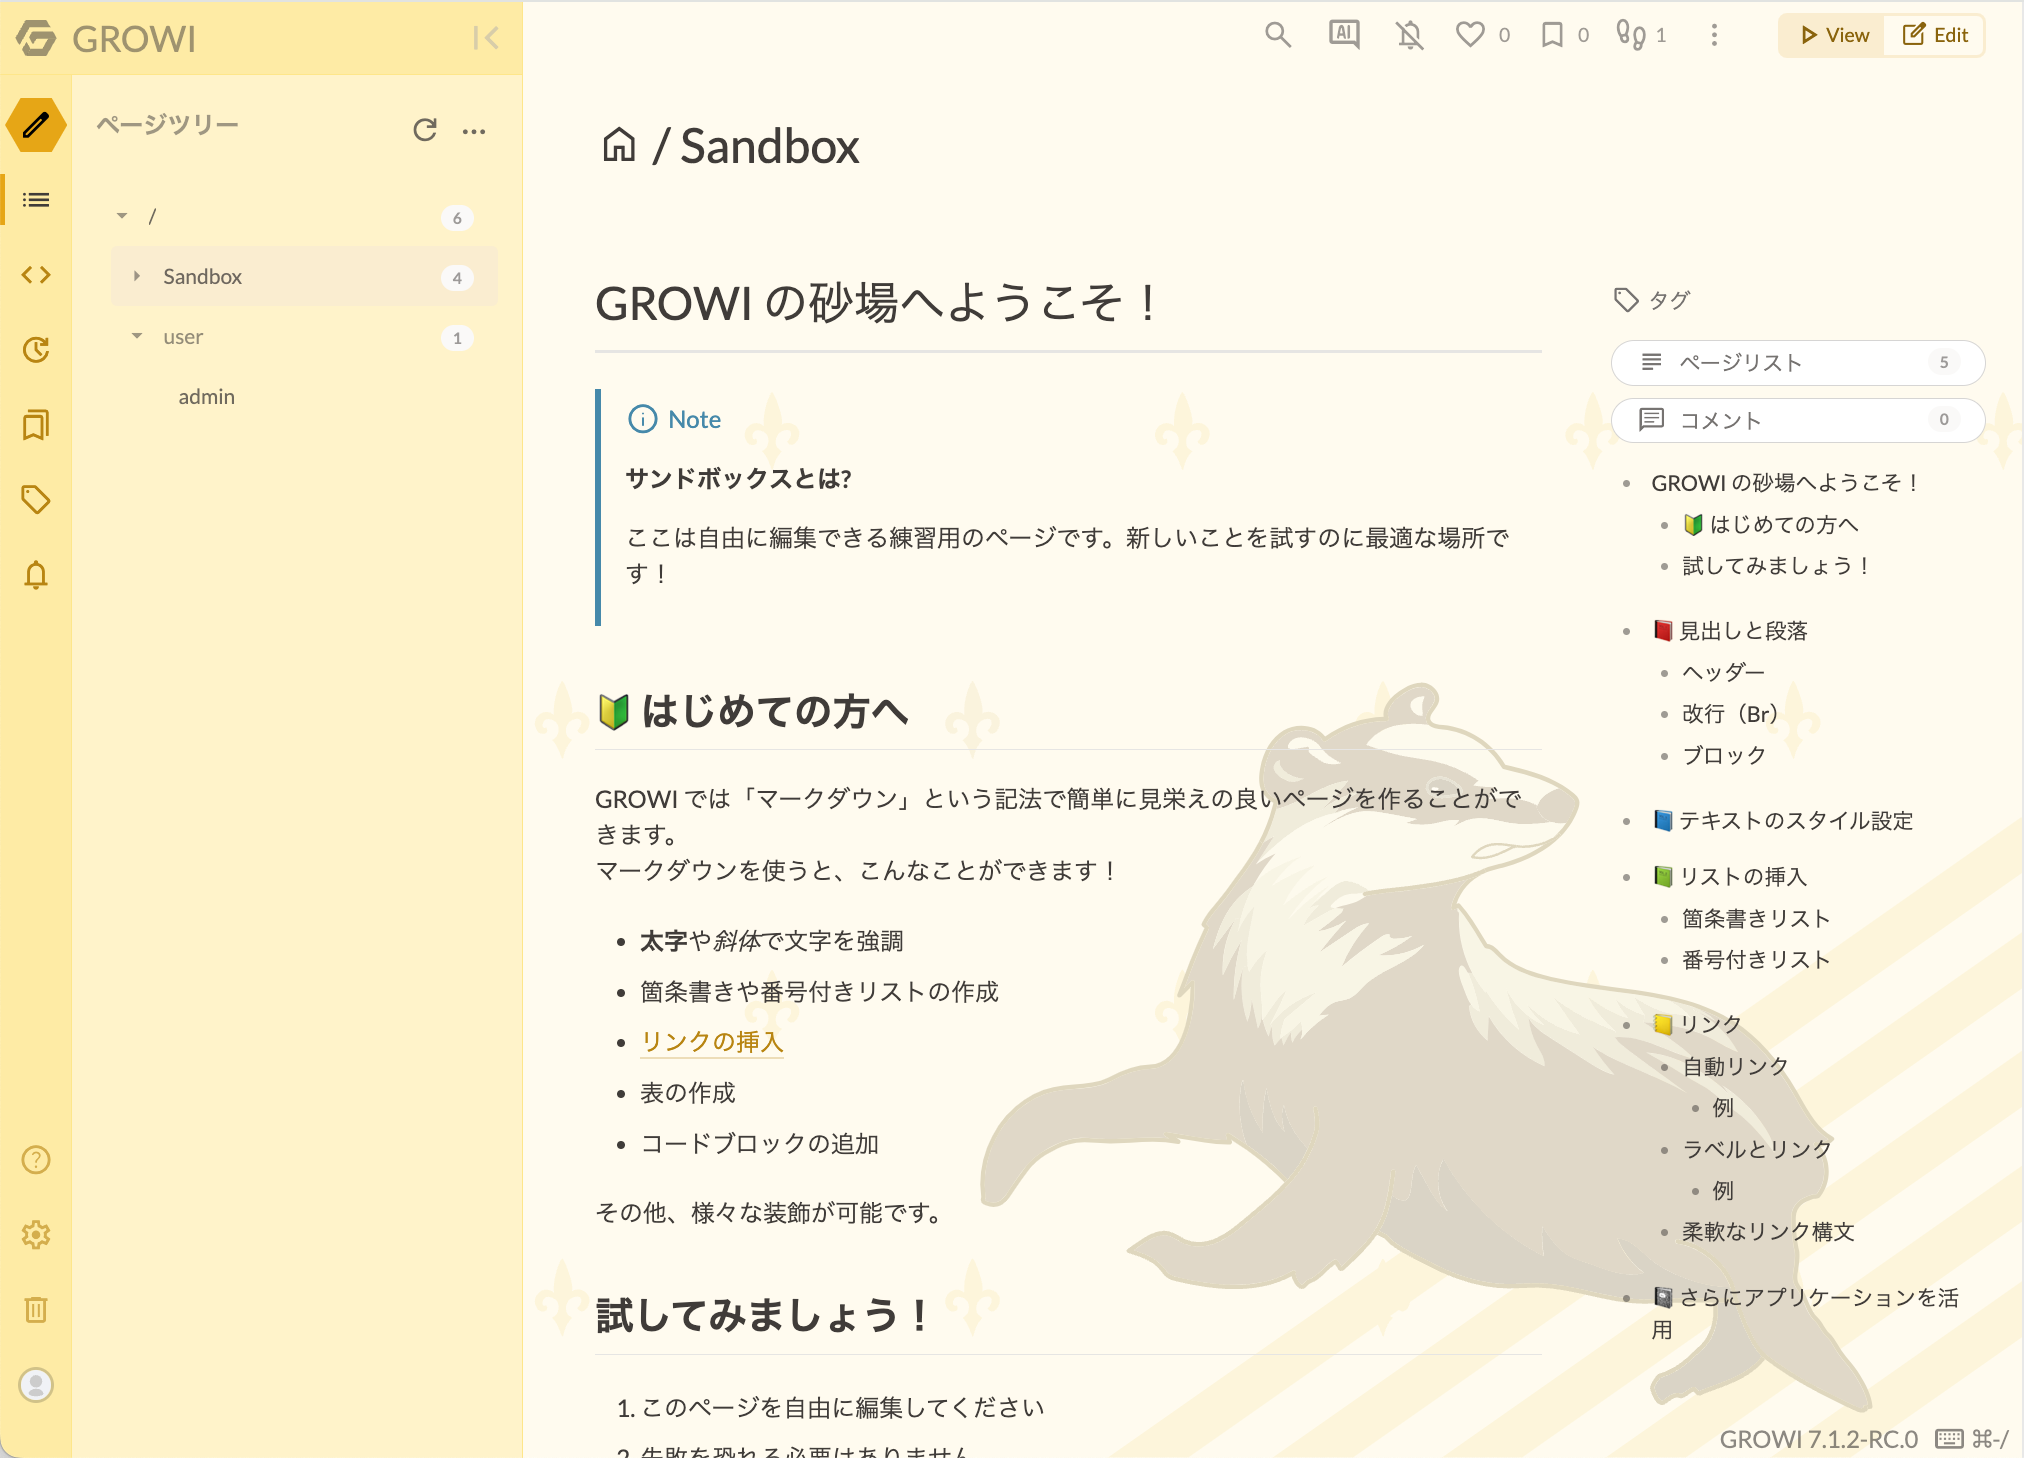Open the ページリスト button
2024x1458 pixels.
point(1797,362)
